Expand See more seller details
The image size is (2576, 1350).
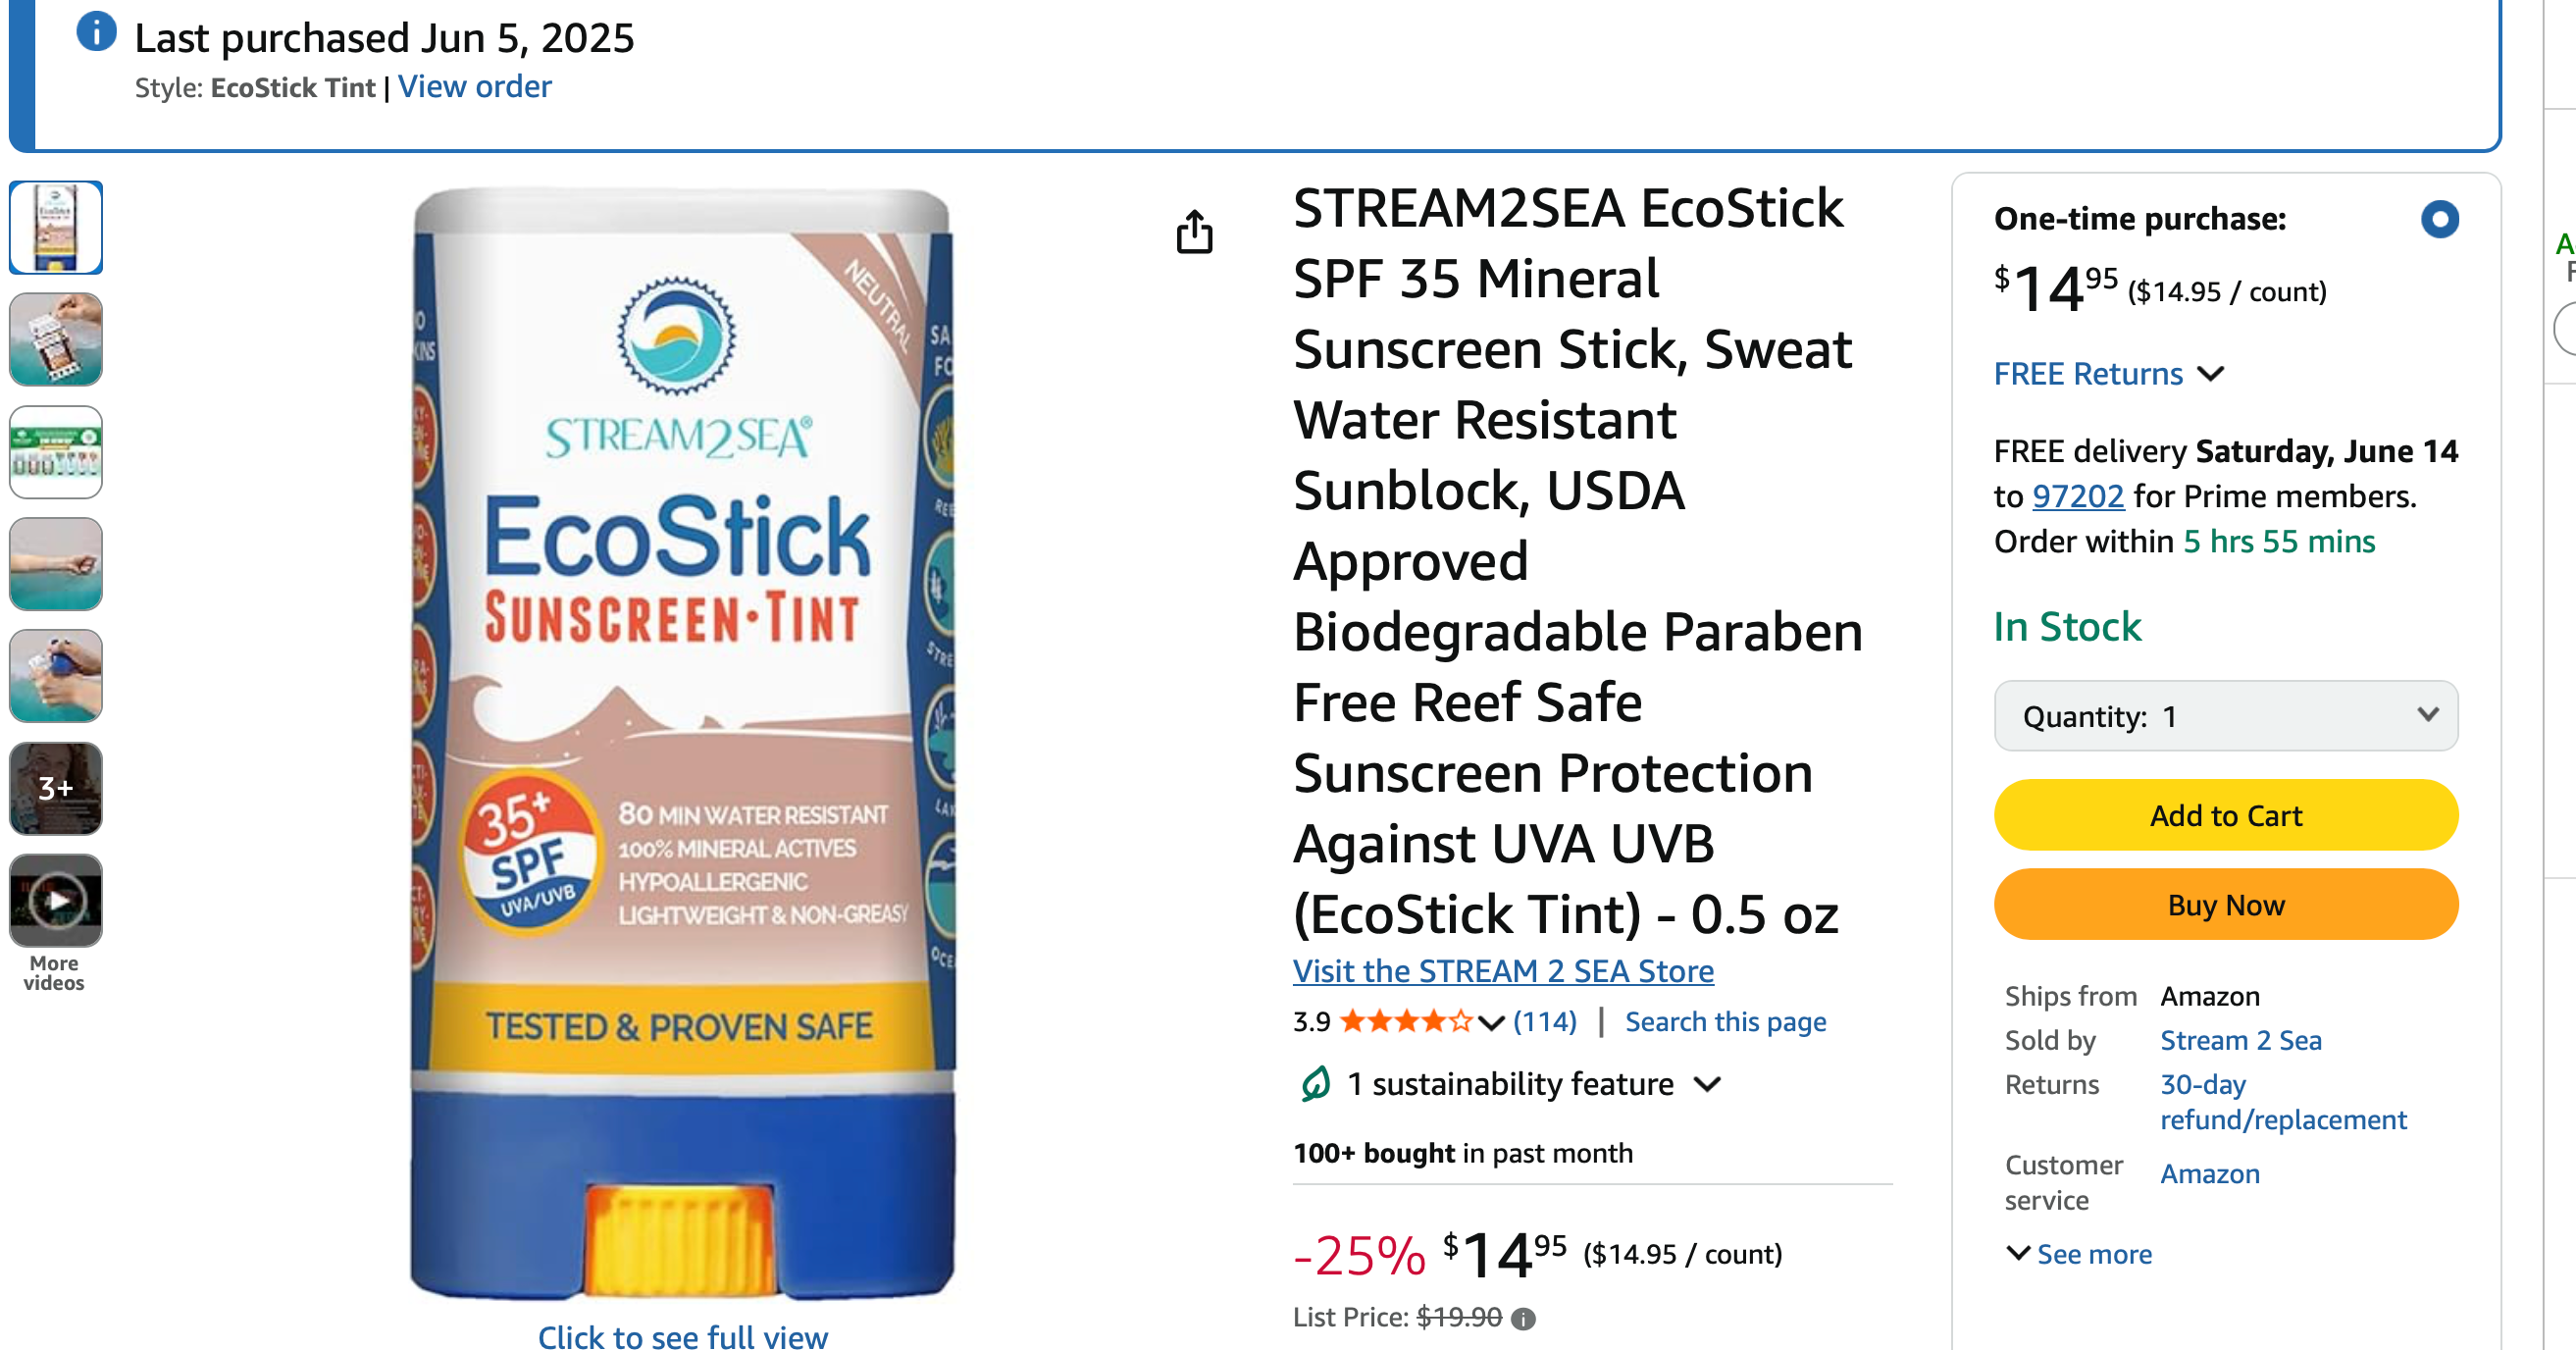(2079, 1254)
